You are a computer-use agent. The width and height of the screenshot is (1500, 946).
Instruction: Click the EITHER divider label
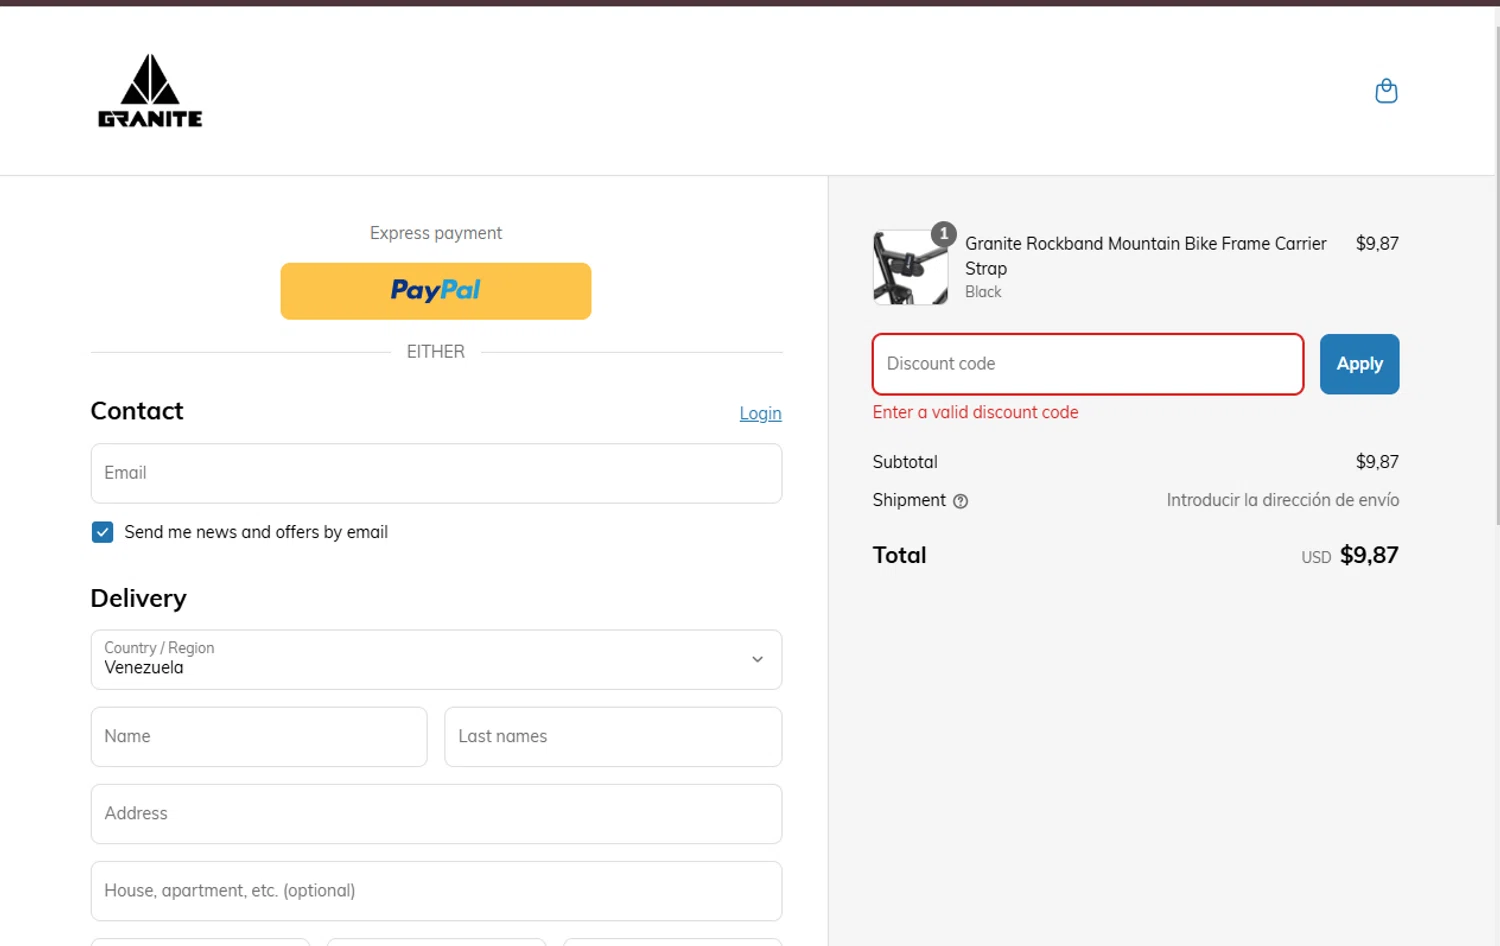(436, 352)
